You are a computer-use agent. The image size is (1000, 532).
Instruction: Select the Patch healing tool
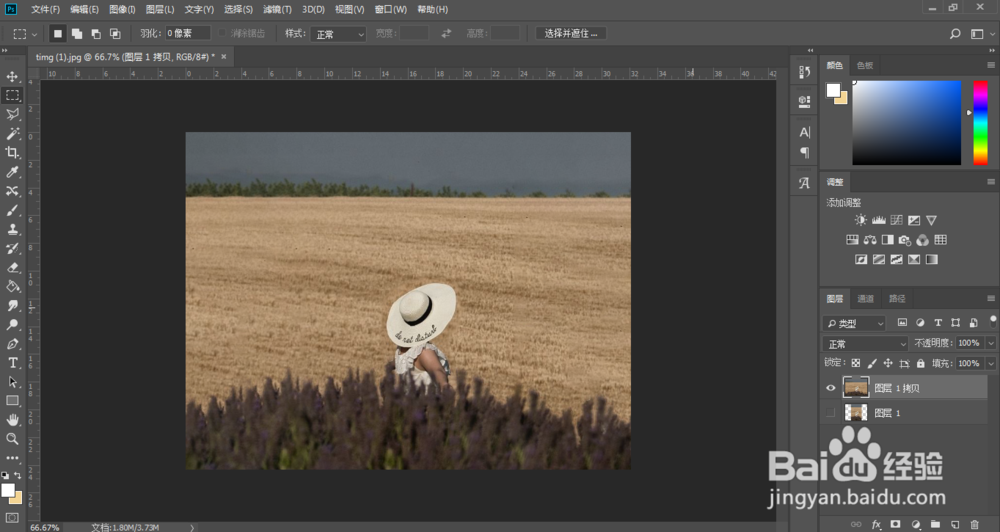pyautogui.click(x=12, y=191)
